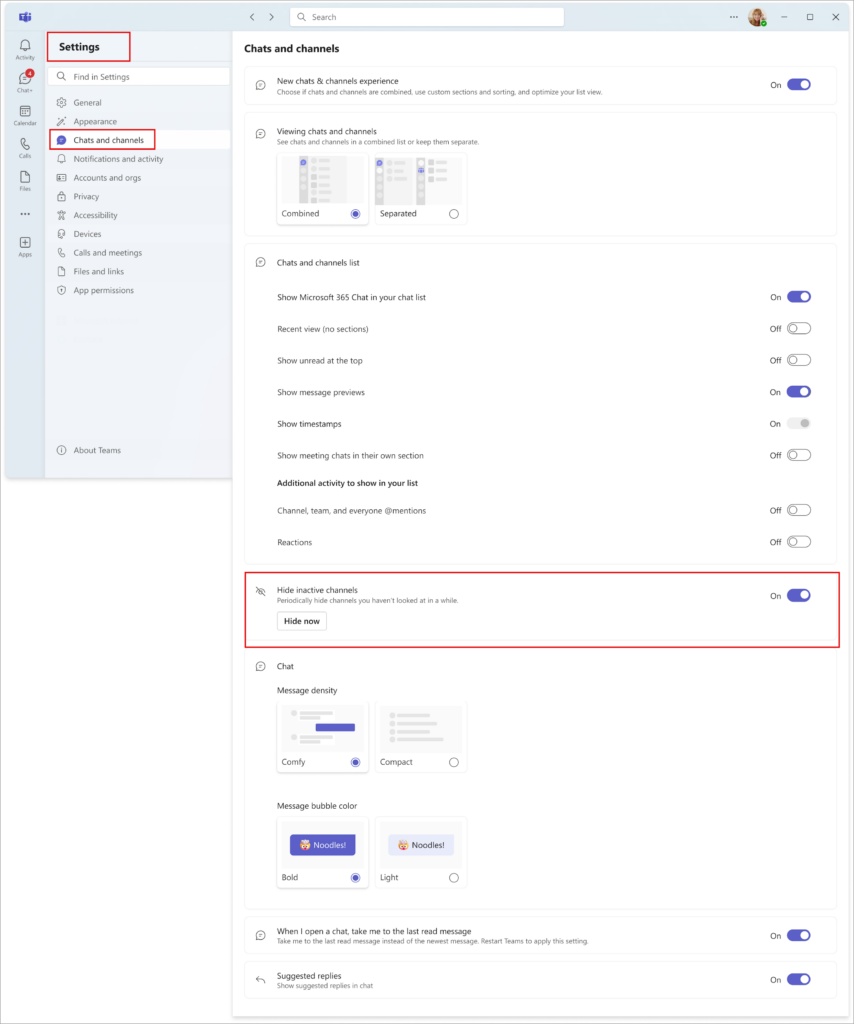Choose Comfy message density

pos(355,762)
